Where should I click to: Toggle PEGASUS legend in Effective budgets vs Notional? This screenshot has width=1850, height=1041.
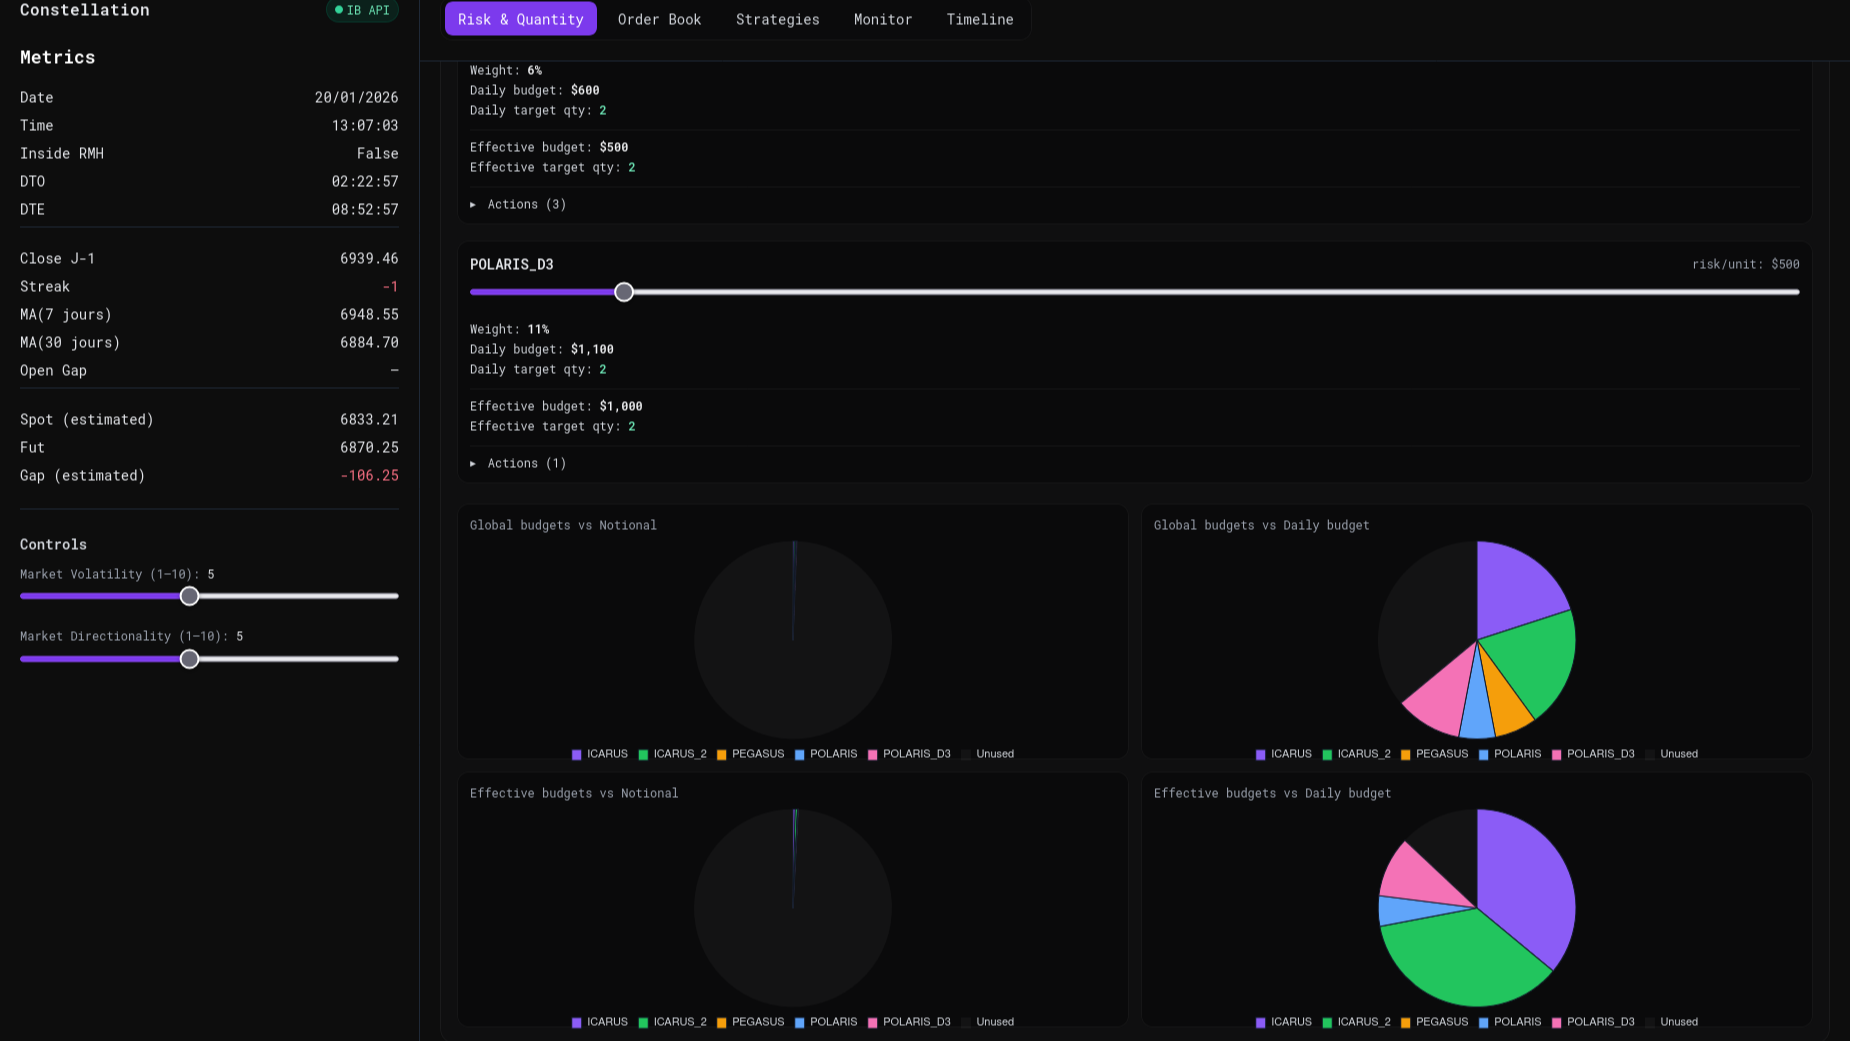point(750,1022)
